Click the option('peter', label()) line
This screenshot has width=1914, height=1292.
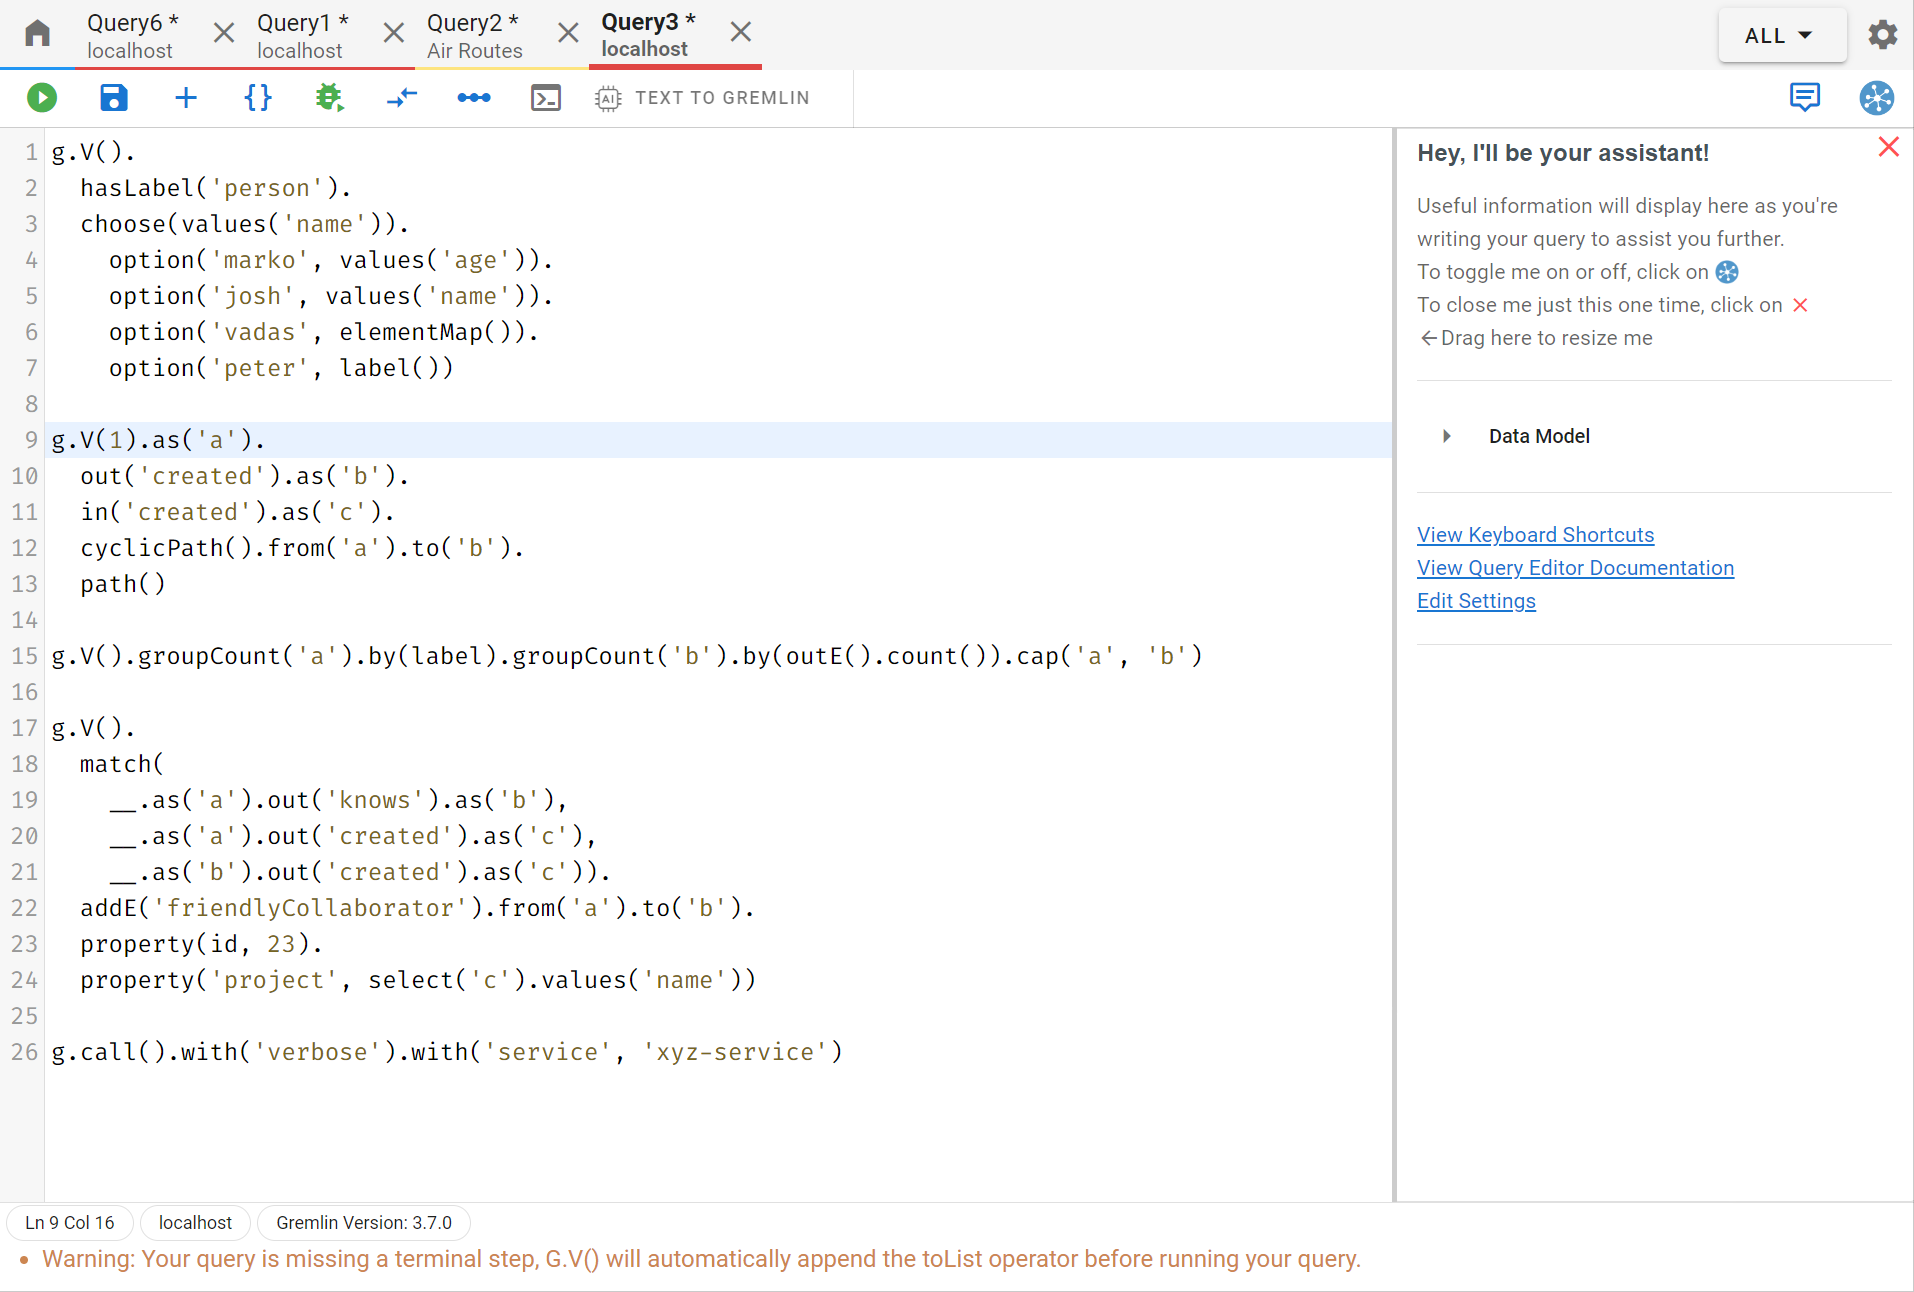pos(281,368)
